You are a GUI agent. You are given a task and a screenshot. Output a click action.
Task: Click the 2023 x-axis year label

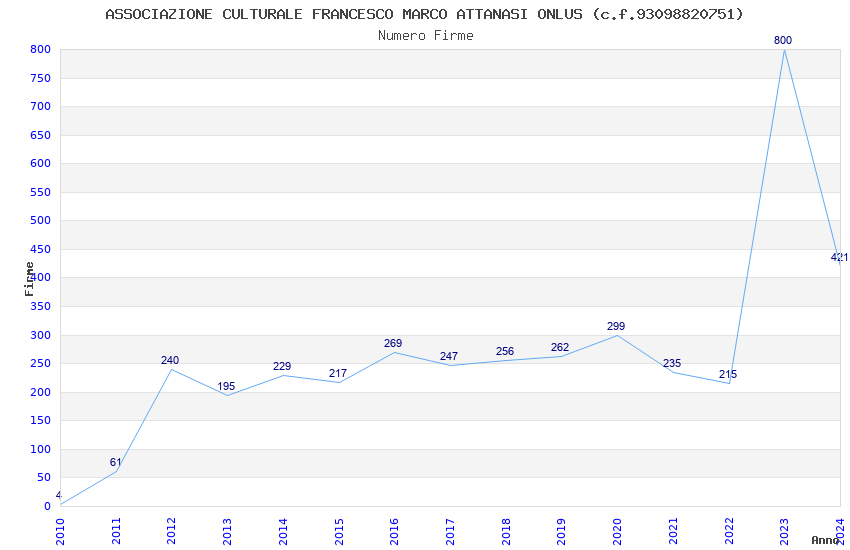784,531
